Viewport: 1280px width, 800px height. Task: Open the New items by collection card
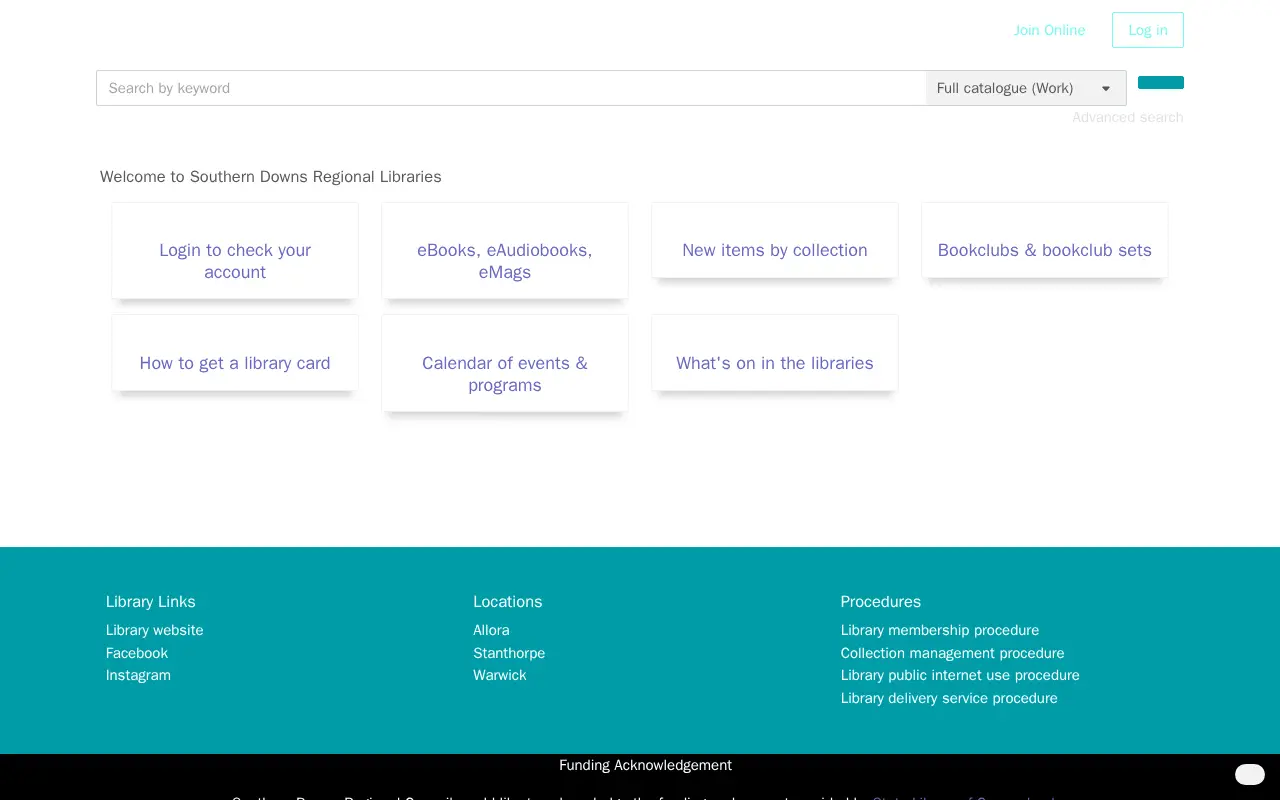(x=775, y=240)
